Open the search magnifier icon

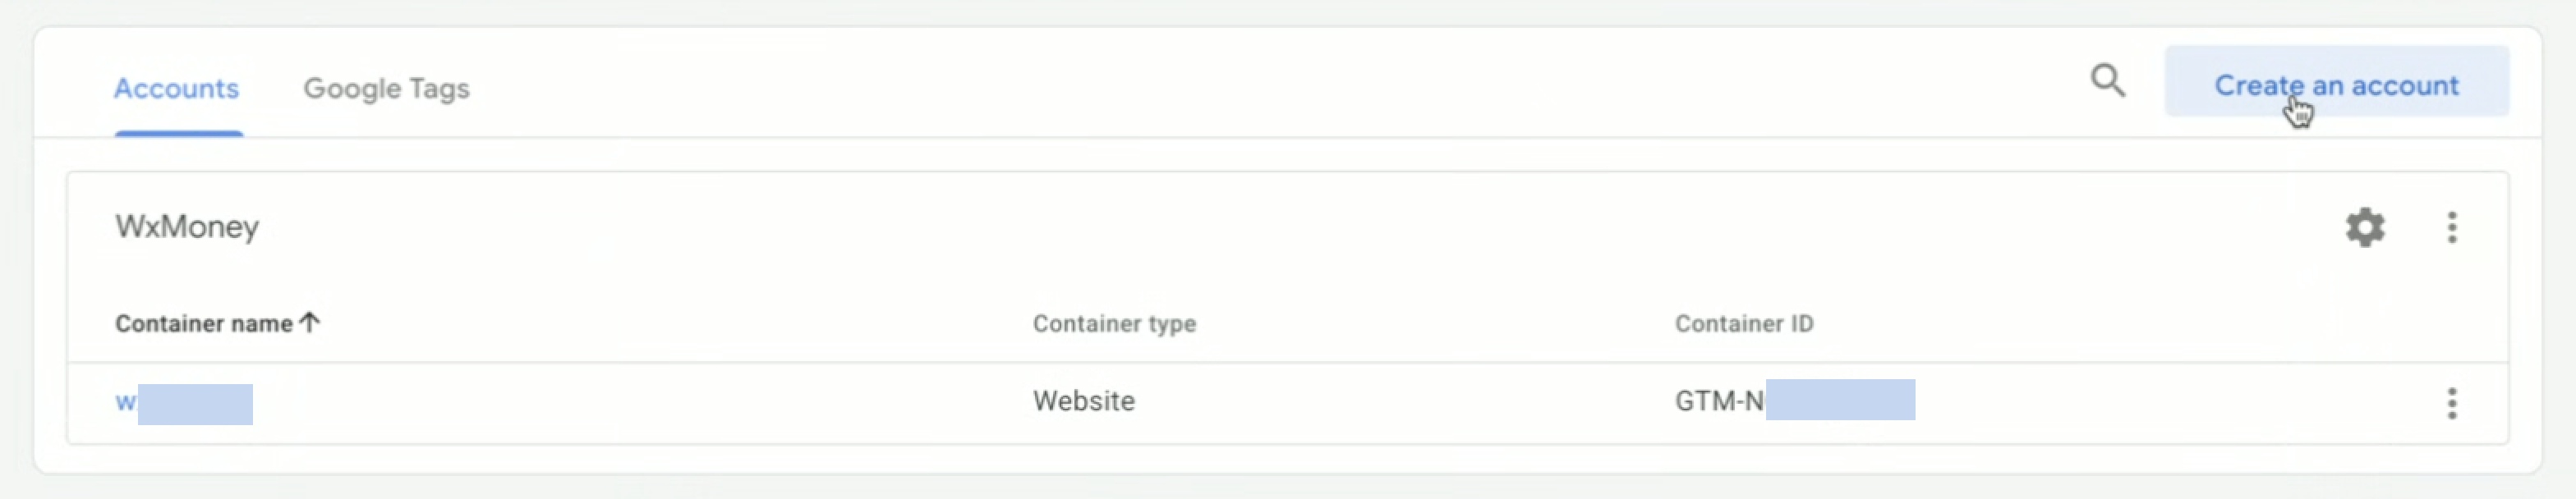[x=2107, y=81]
